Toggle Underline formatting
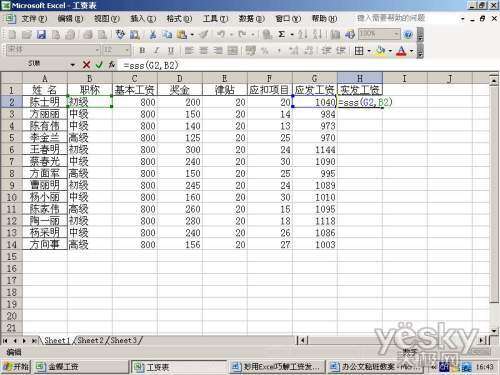Viewport: 500px width, 375px height. [171, 51]
